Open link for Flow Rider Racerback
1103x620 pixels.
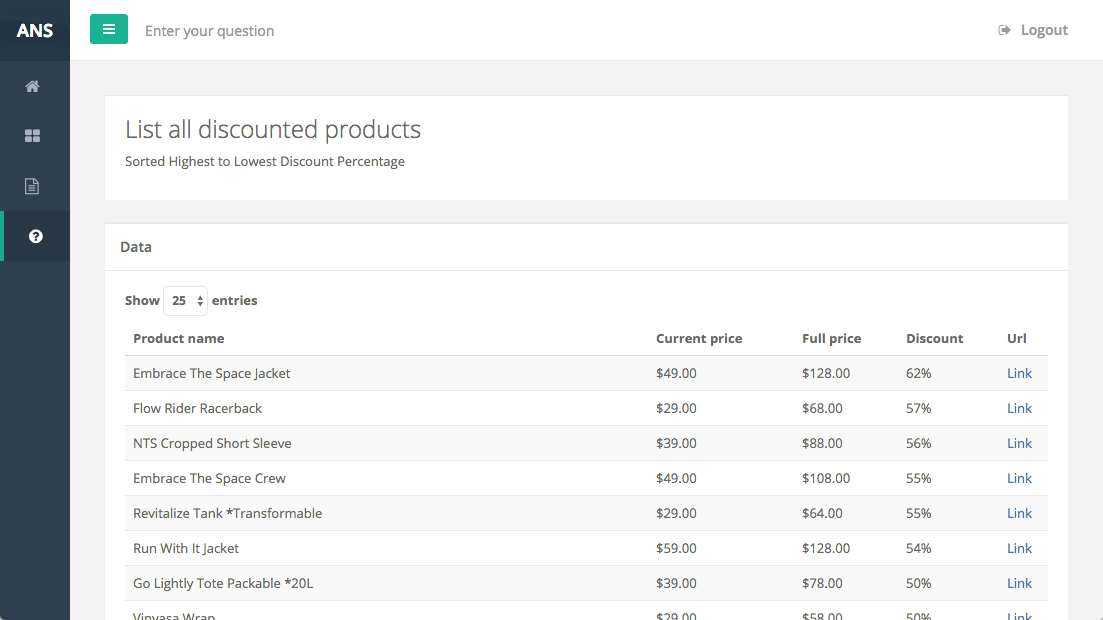tap(1019, 408)
